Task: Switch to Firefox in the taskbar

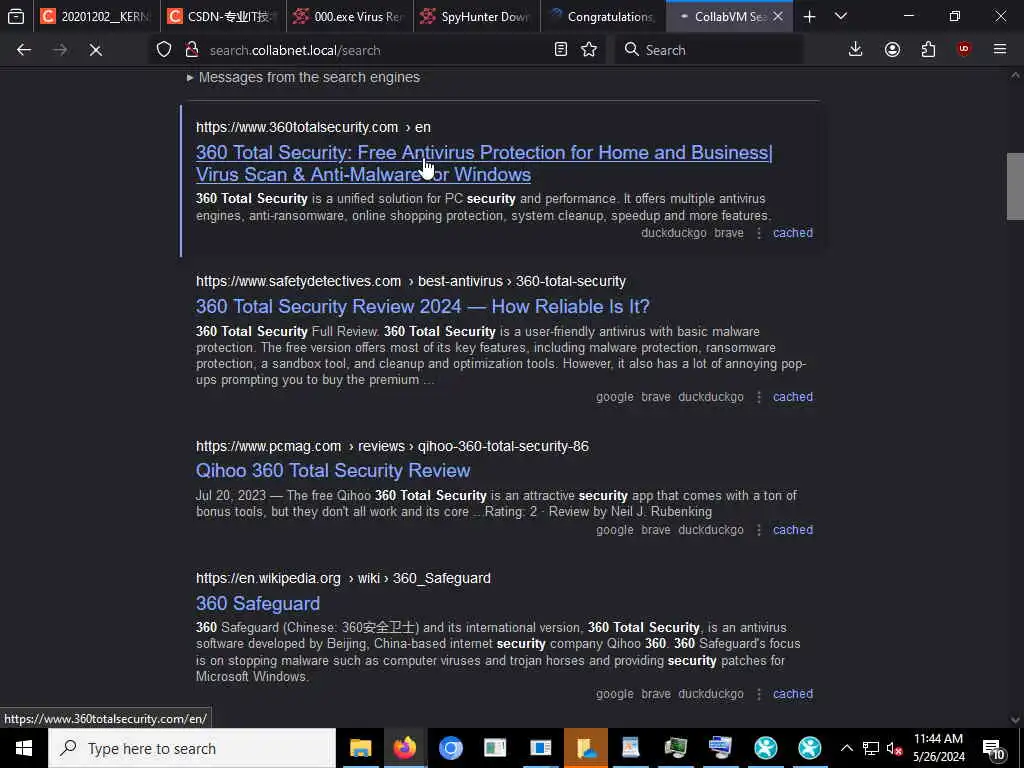Action: pyautogui.click(x=404, y=748)
